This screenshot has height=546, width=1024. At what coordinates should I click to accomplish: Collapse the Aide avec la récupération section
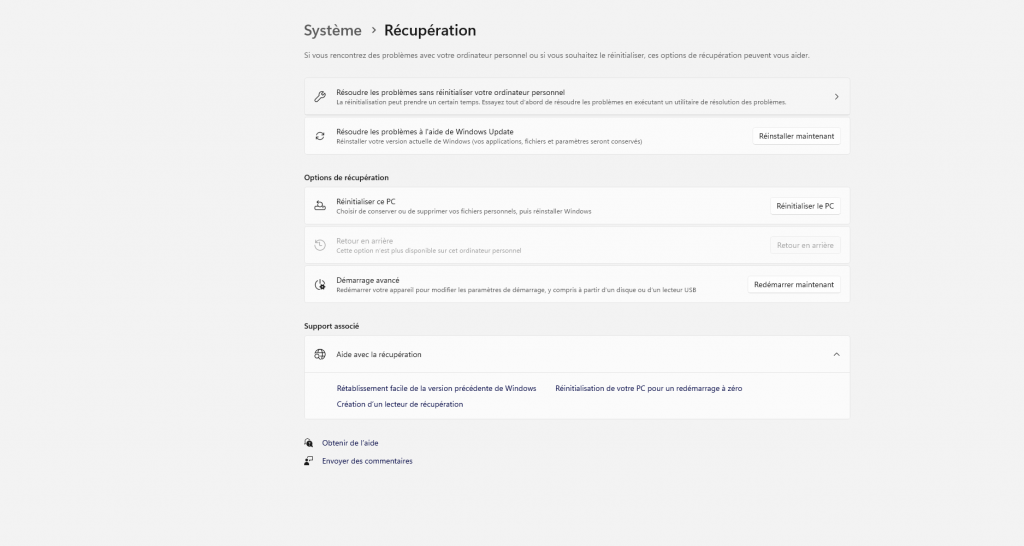coord(836,354)
